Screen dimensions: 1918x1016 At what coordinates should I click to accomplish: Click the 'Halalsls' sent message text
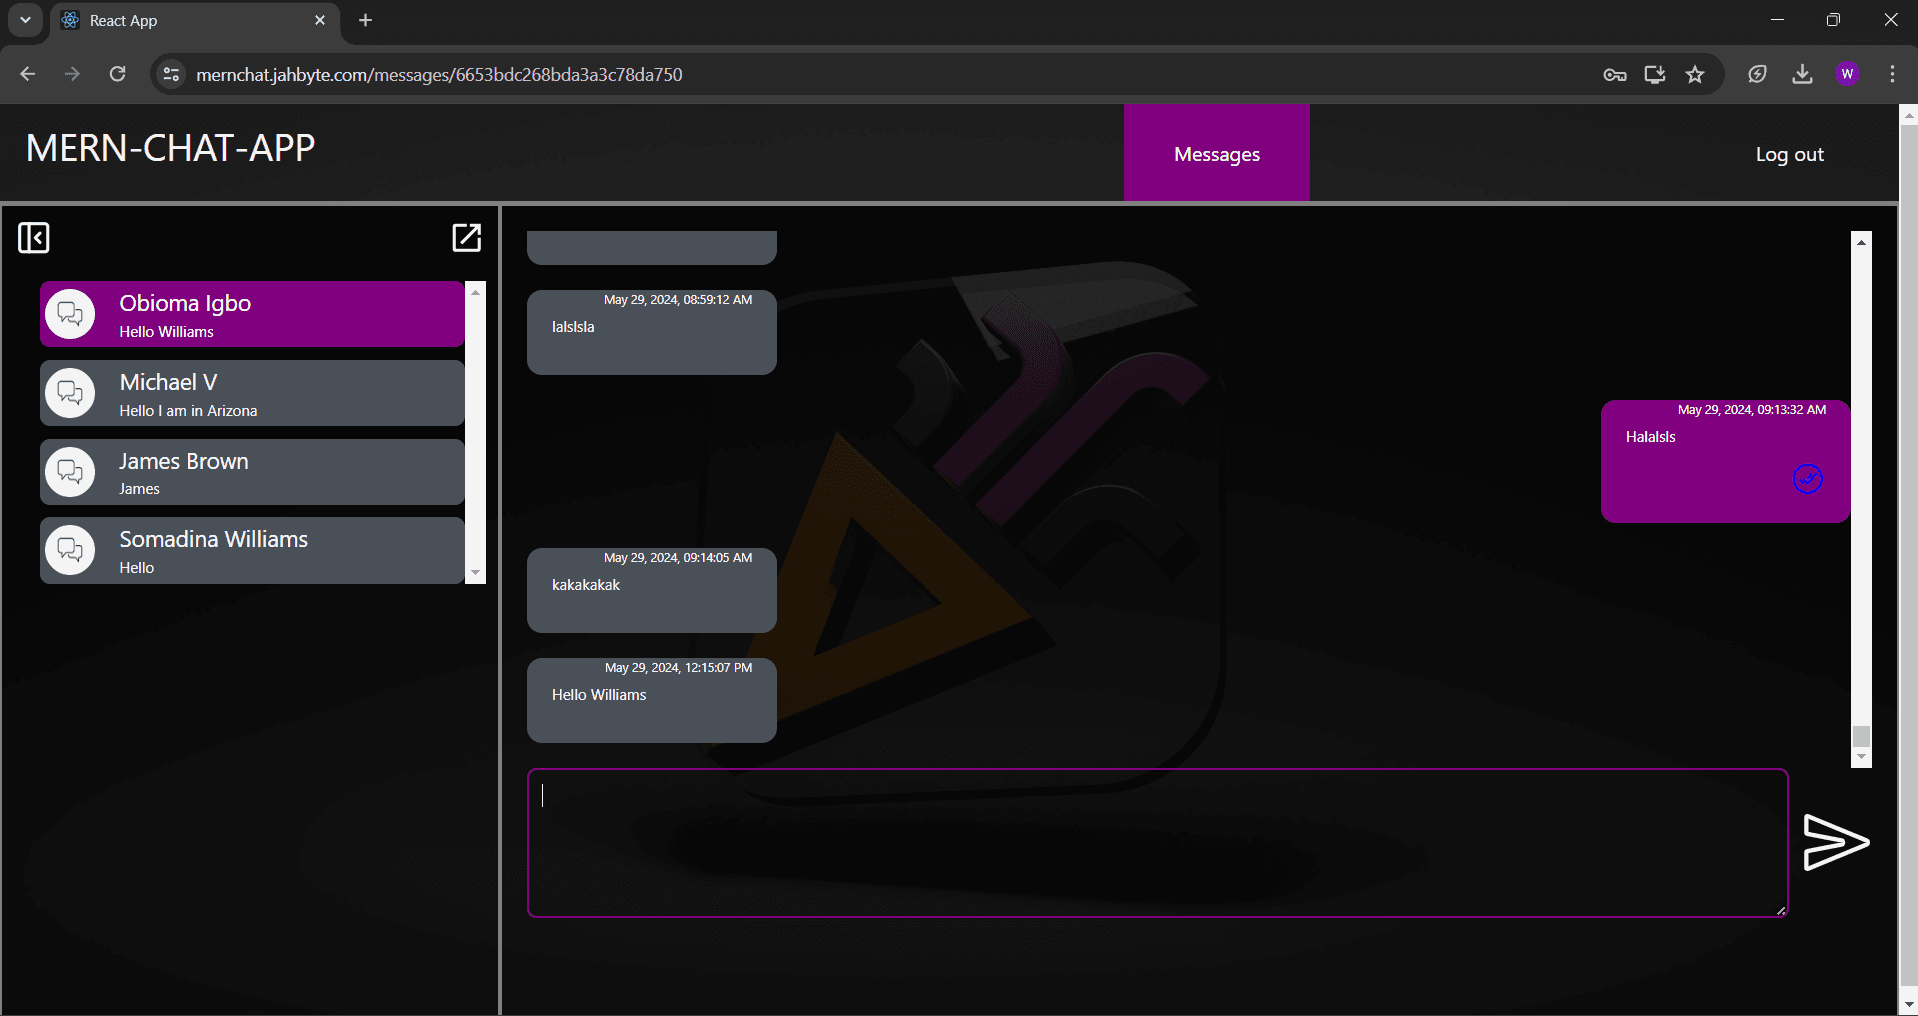(1650, 437)
